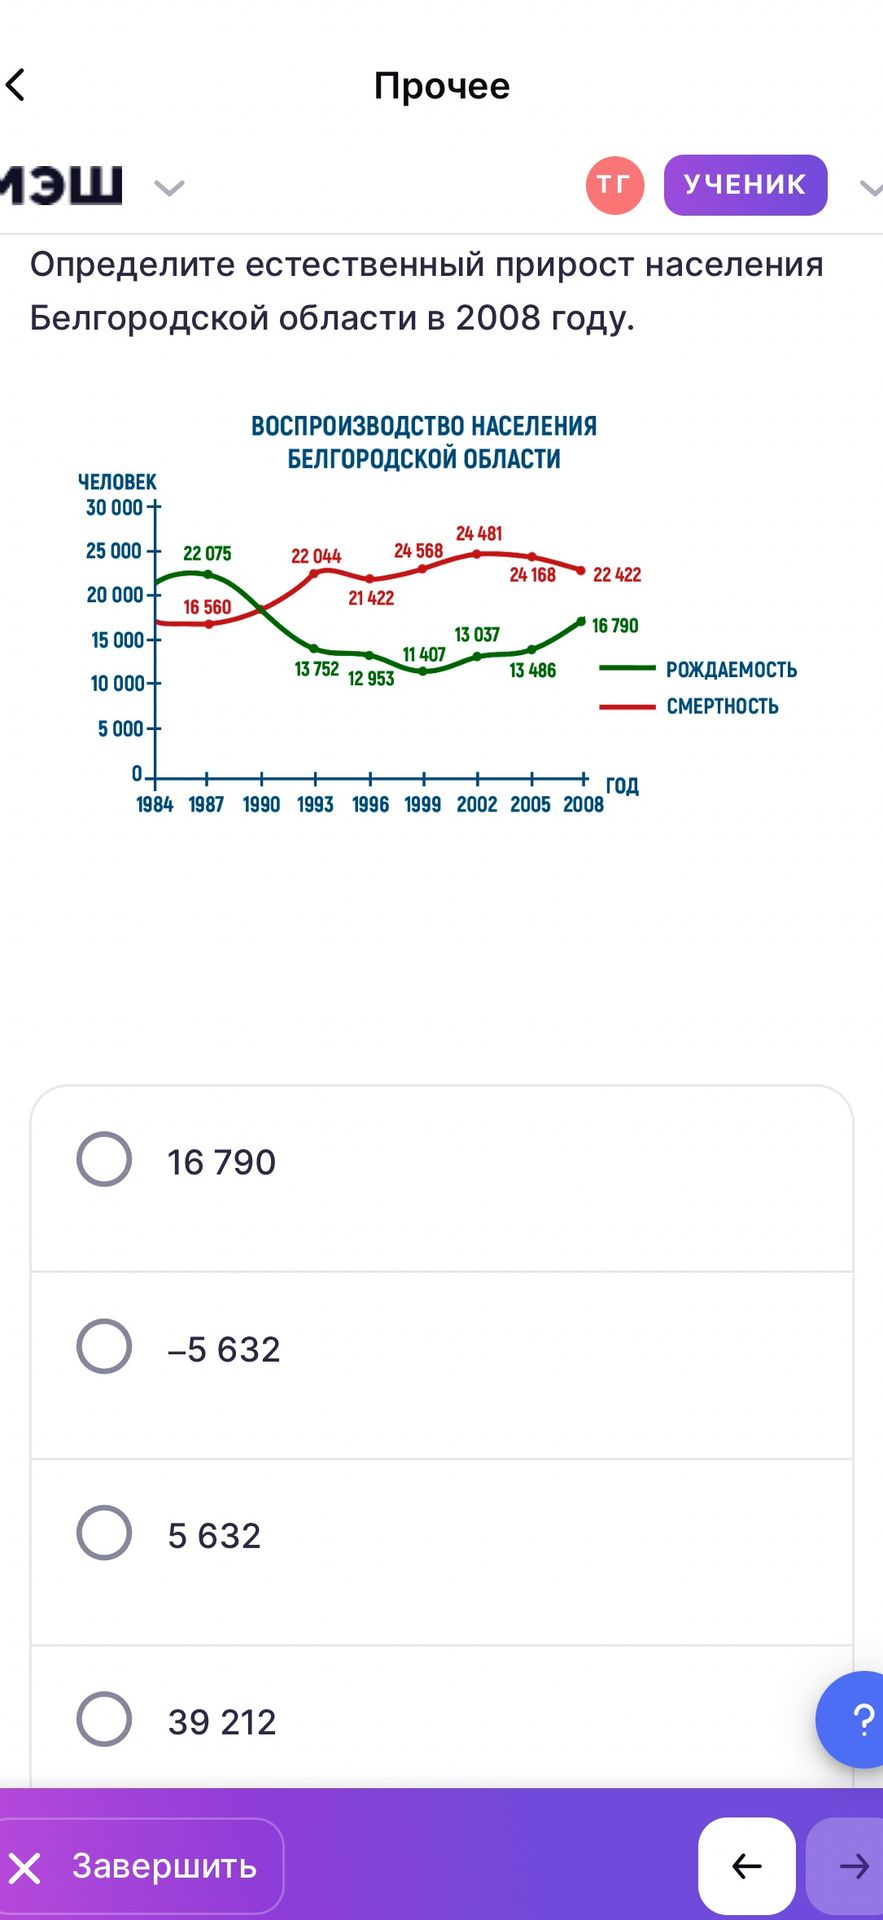883x1920 pixels.
Task: Expand the dropdown next to МЭШ logo
Action: click(x=169, y=187)
